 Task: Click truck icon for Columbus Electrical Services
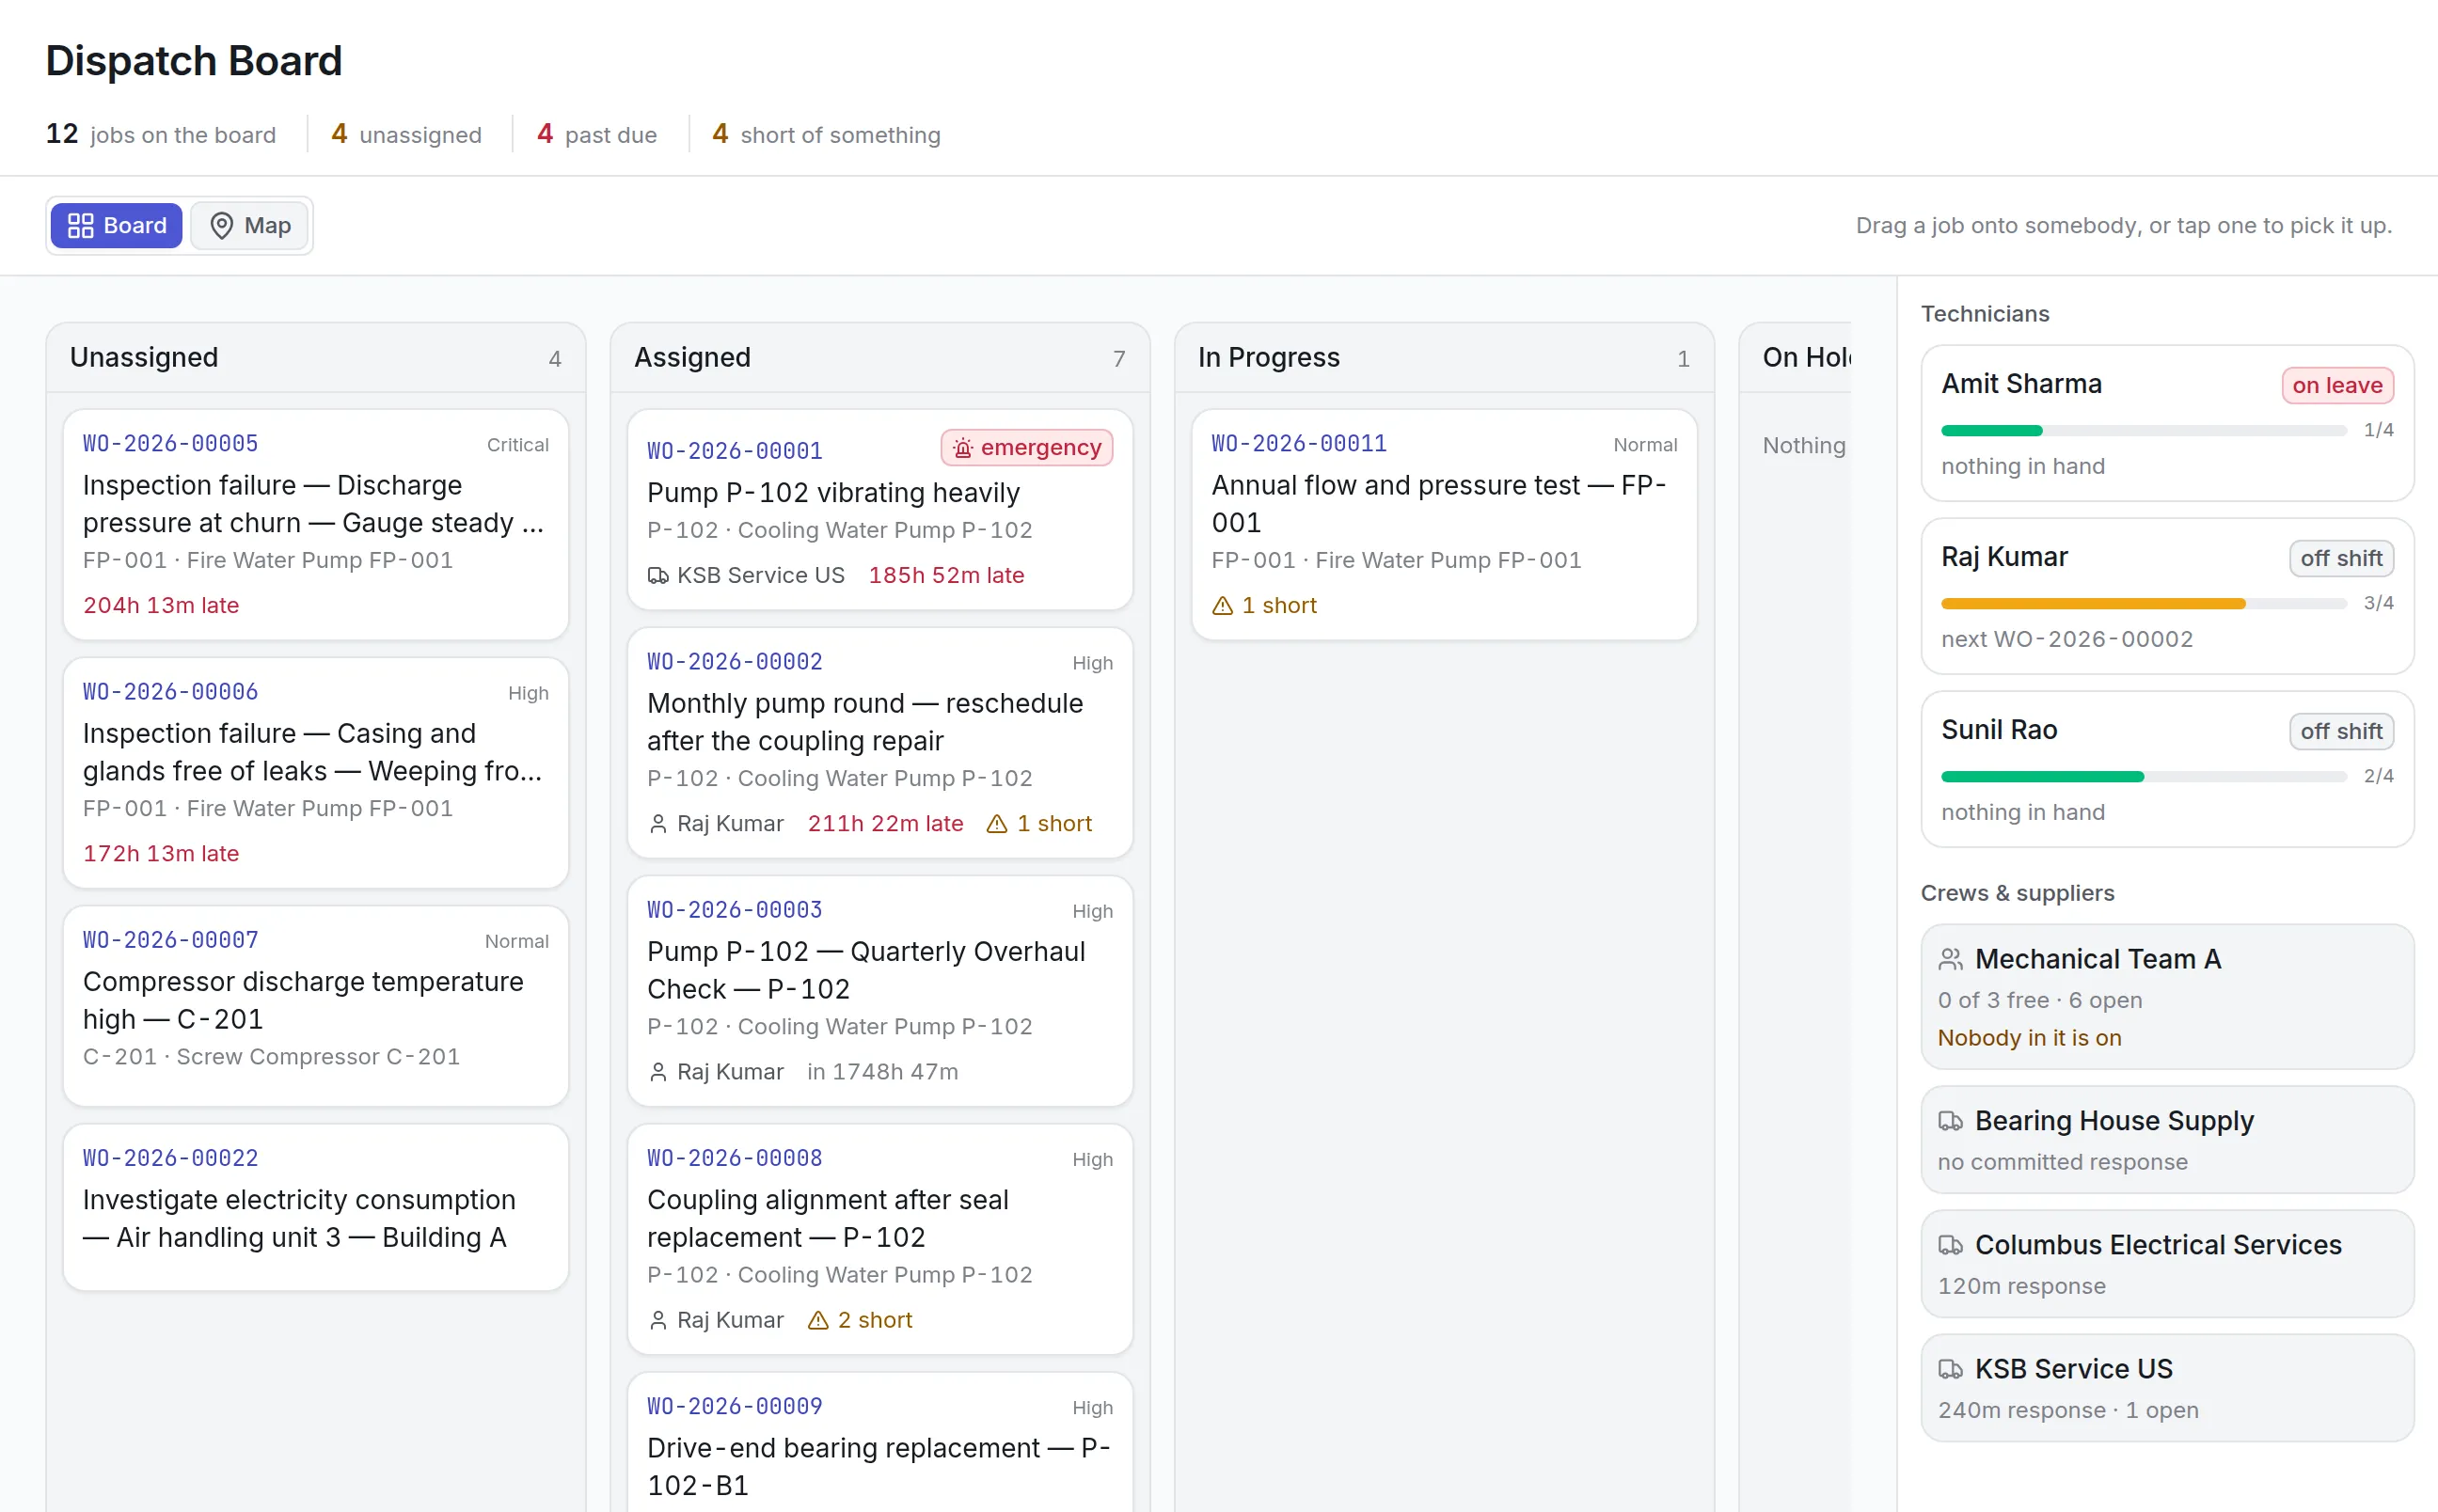pos(1951,1246)
